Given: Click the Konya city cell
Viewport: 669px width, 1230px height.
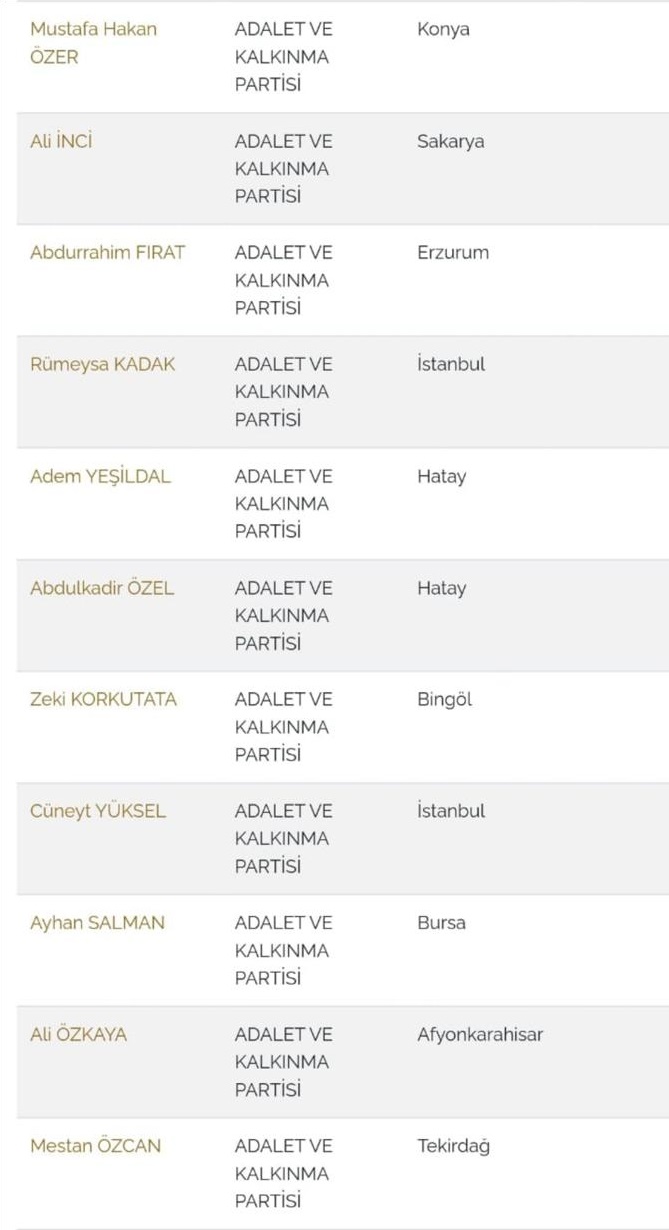Looking at the screenshot, I should 443,29.
